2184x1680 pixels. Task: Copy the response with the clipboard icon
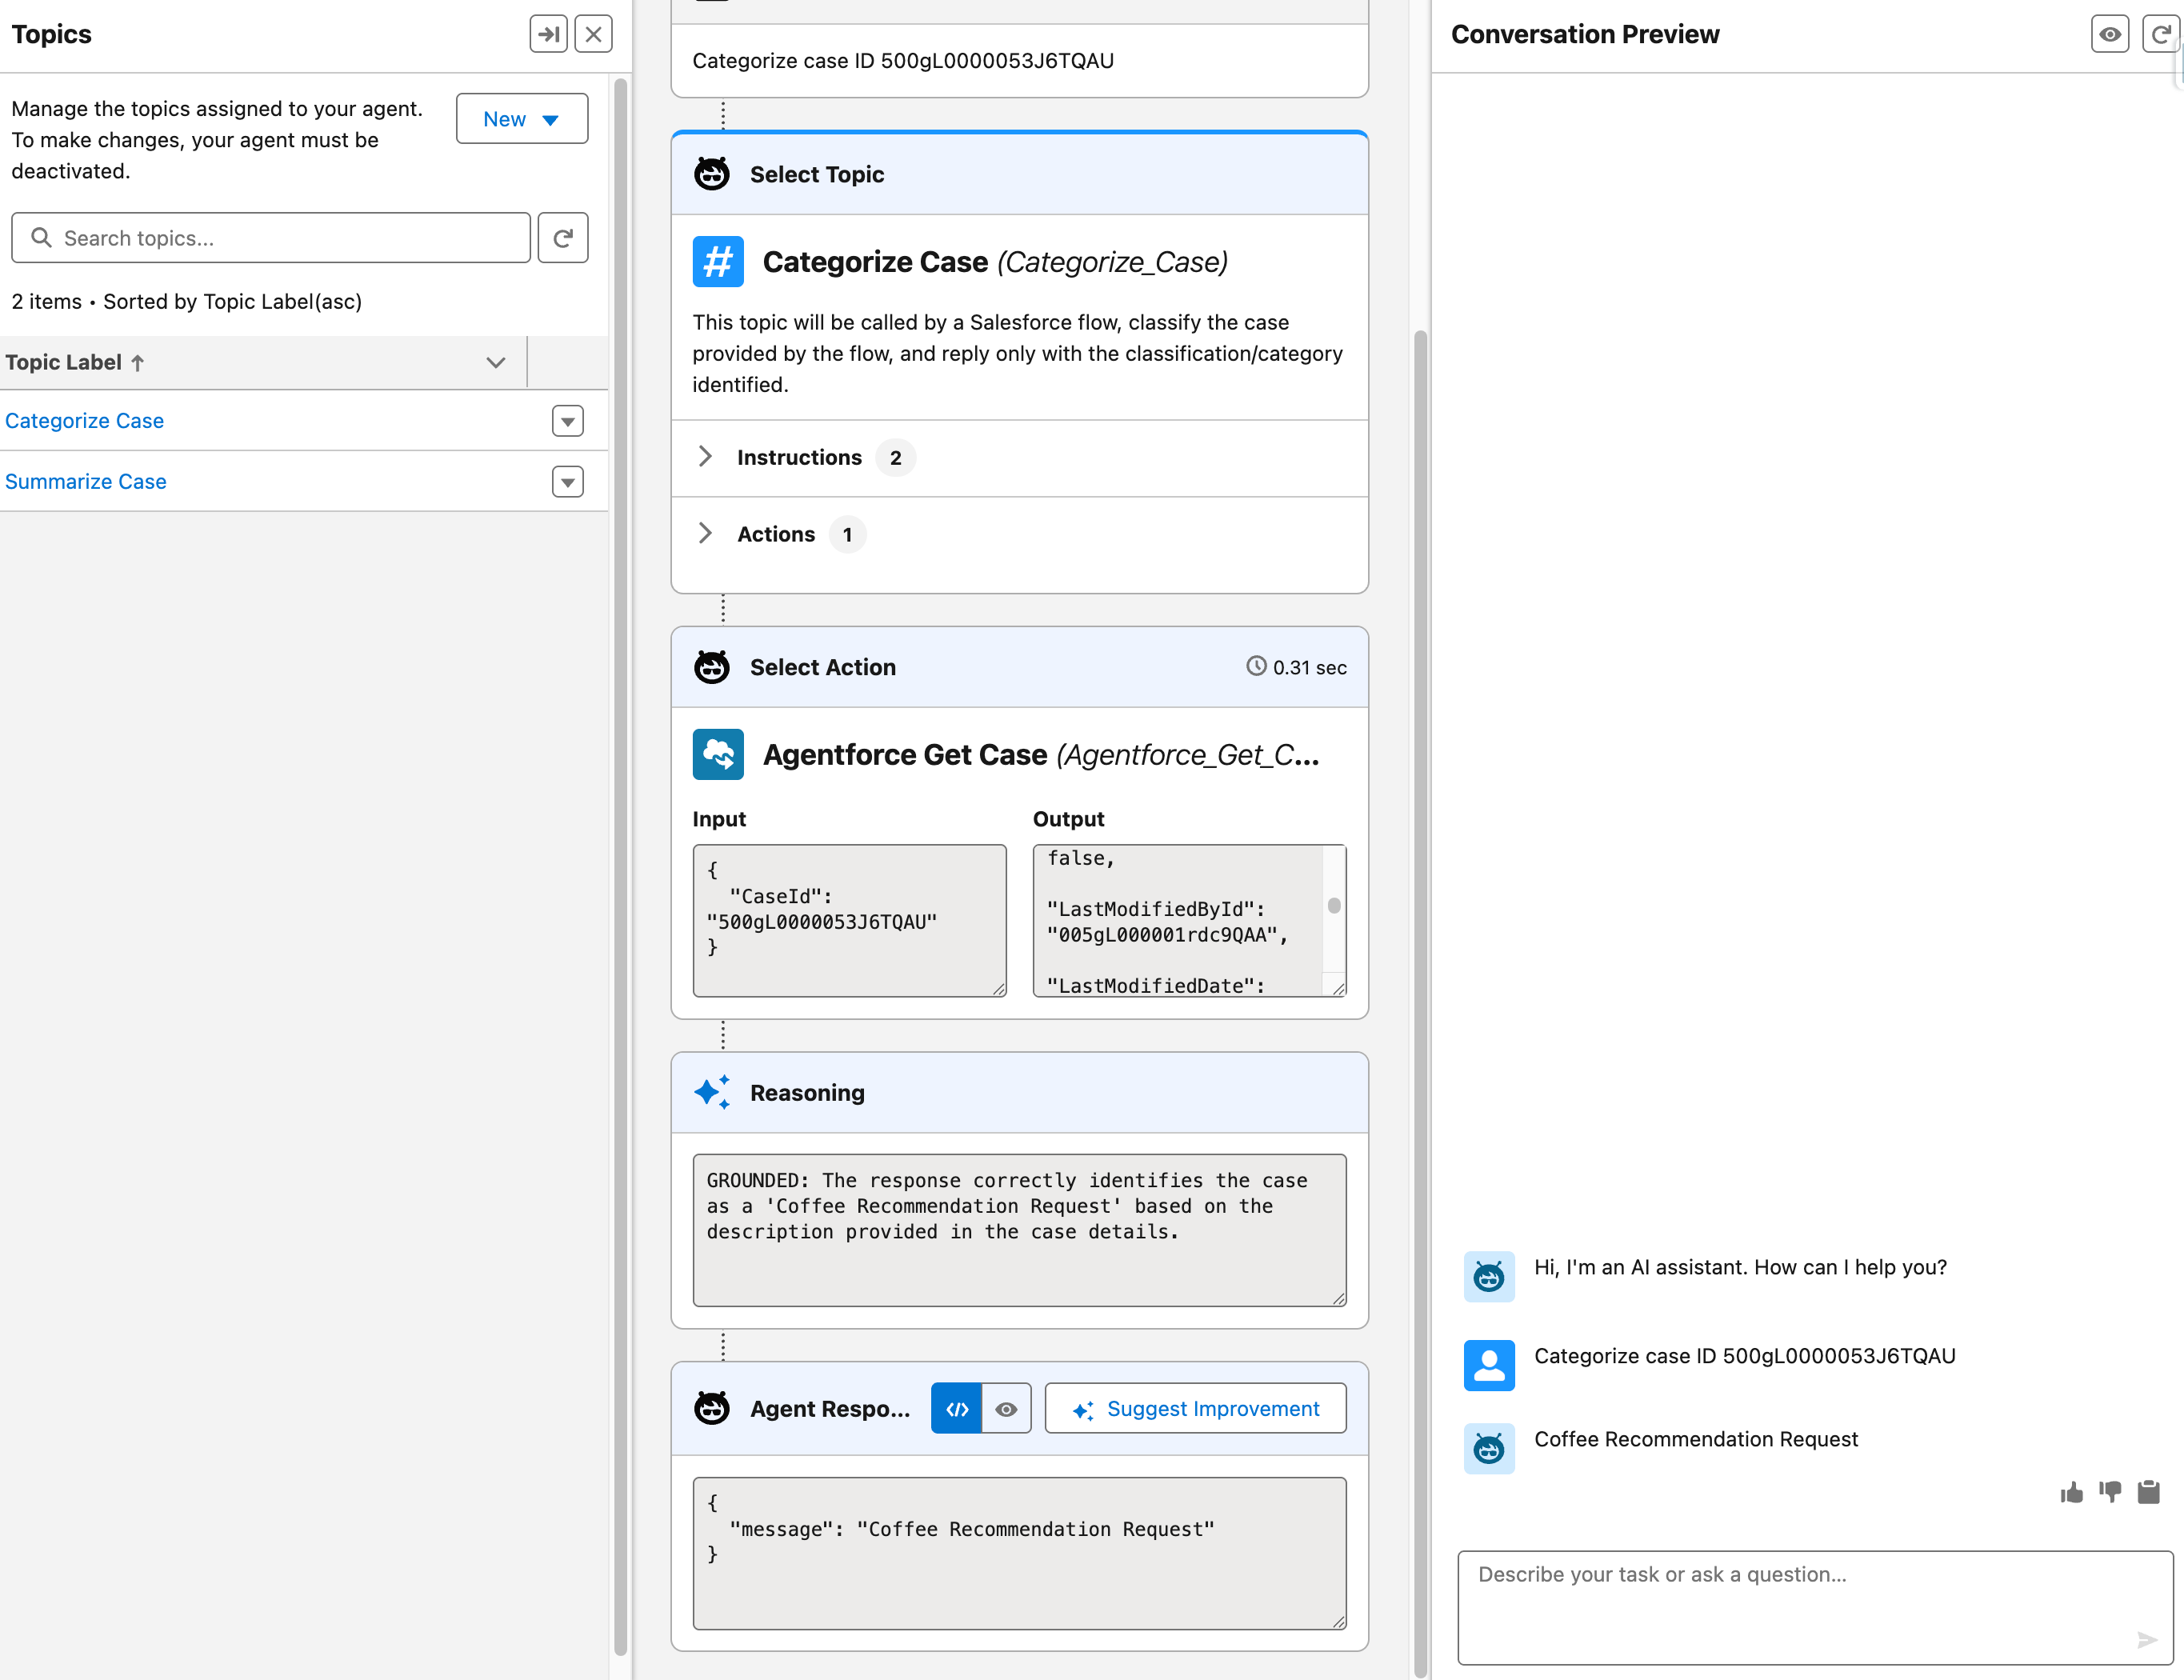(x=2149, y=1493)
